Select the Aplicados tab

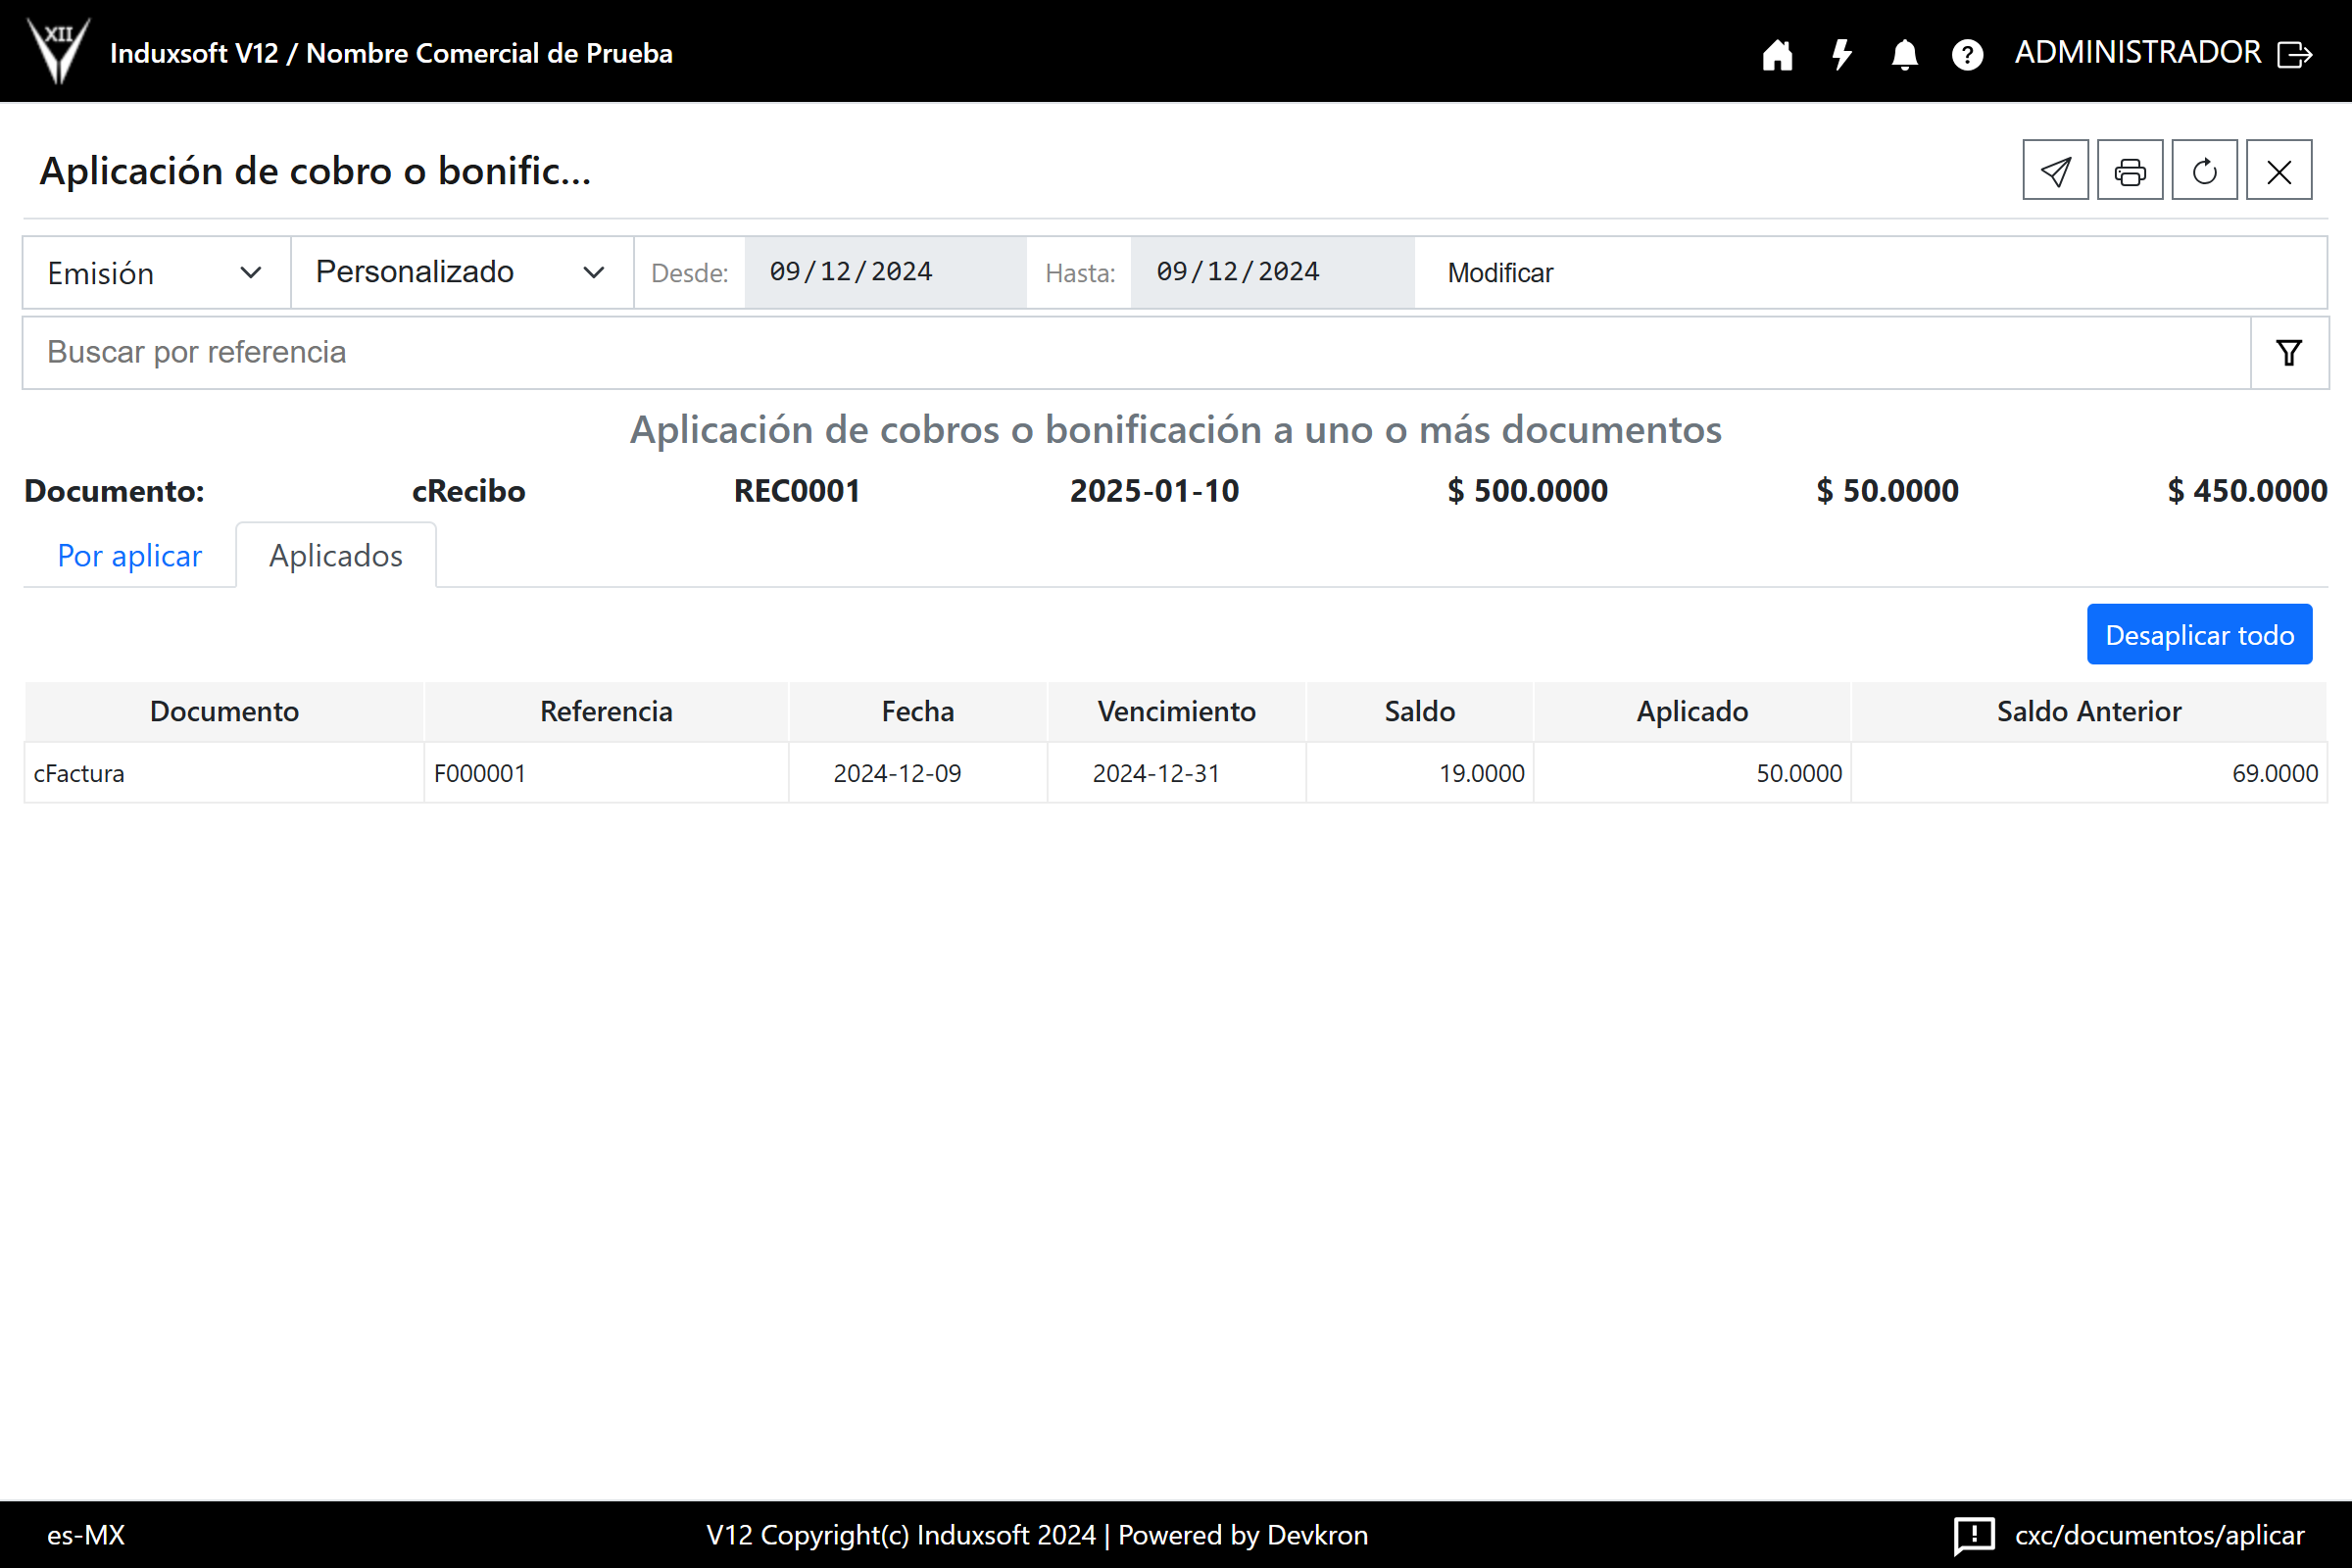[x=335, y=556]
